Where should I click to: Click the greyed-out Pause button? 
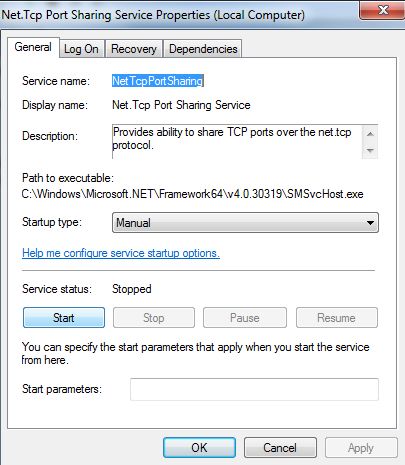click(245, 318)
